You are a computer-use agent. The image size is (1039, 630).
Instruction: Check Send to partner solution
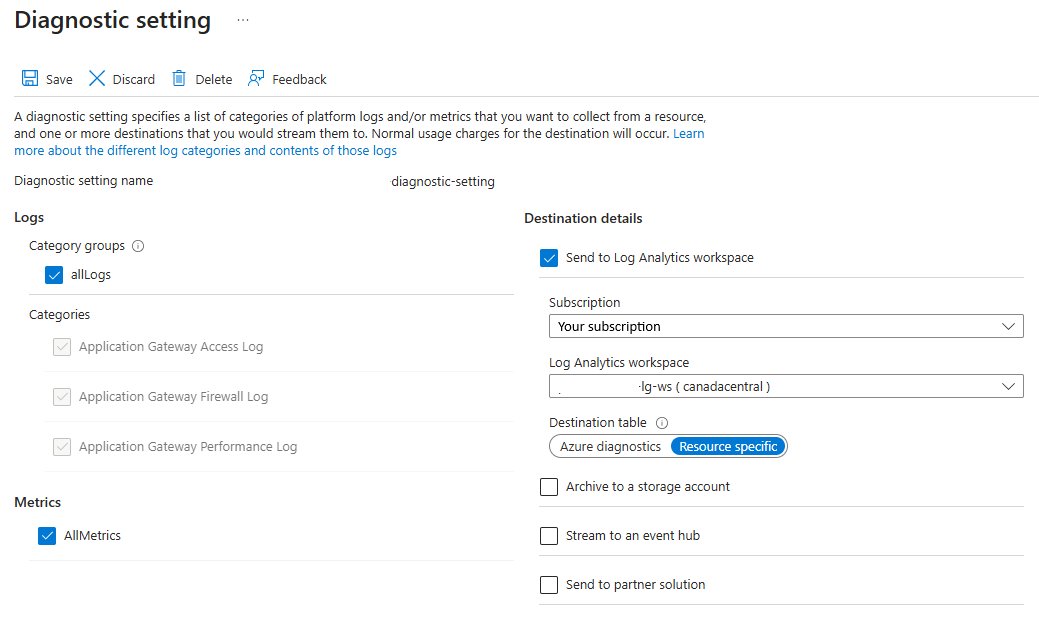point(549,585)
